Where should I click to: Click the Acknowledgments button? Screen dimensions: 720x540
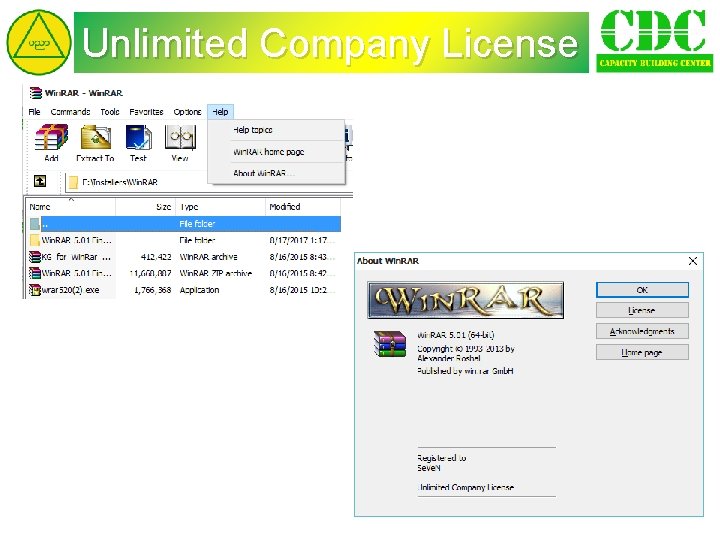click(x=642, y=332)
